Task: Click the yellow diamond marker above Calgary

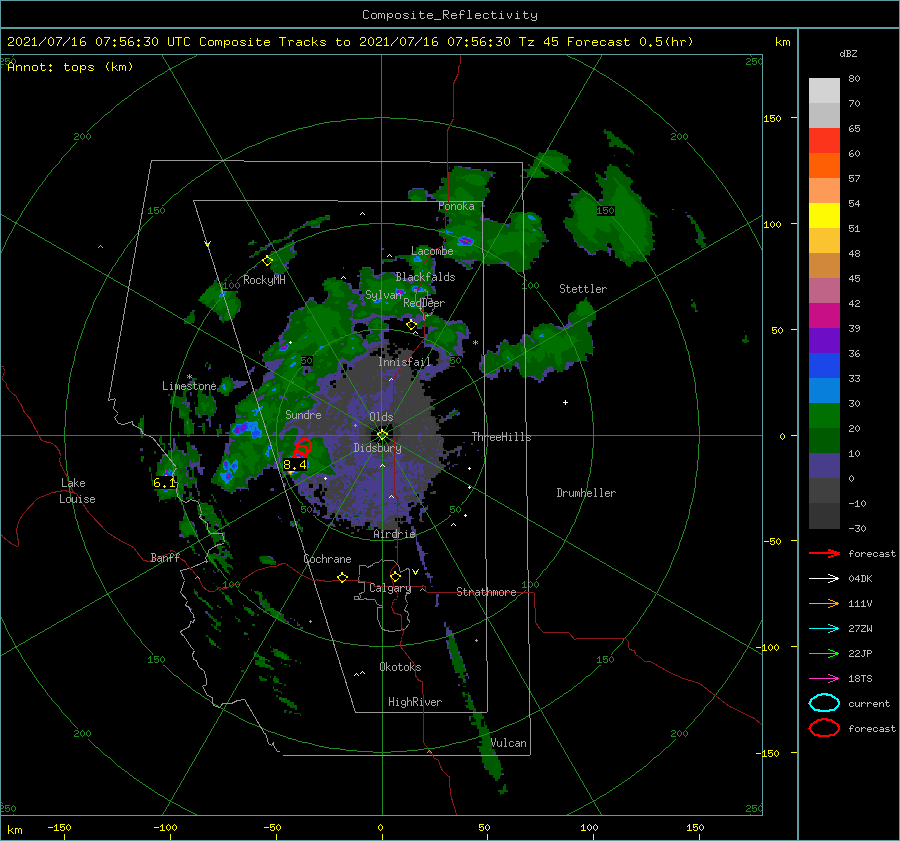Action: (x=395, y=576)
